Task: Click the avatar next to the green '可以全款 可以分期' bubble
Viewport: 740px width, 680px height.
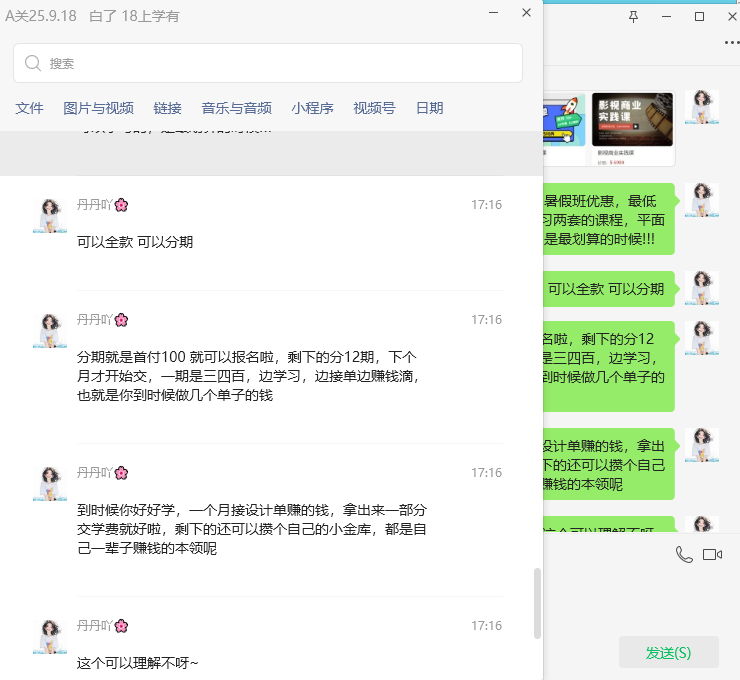Action: (x=701, y=288)
